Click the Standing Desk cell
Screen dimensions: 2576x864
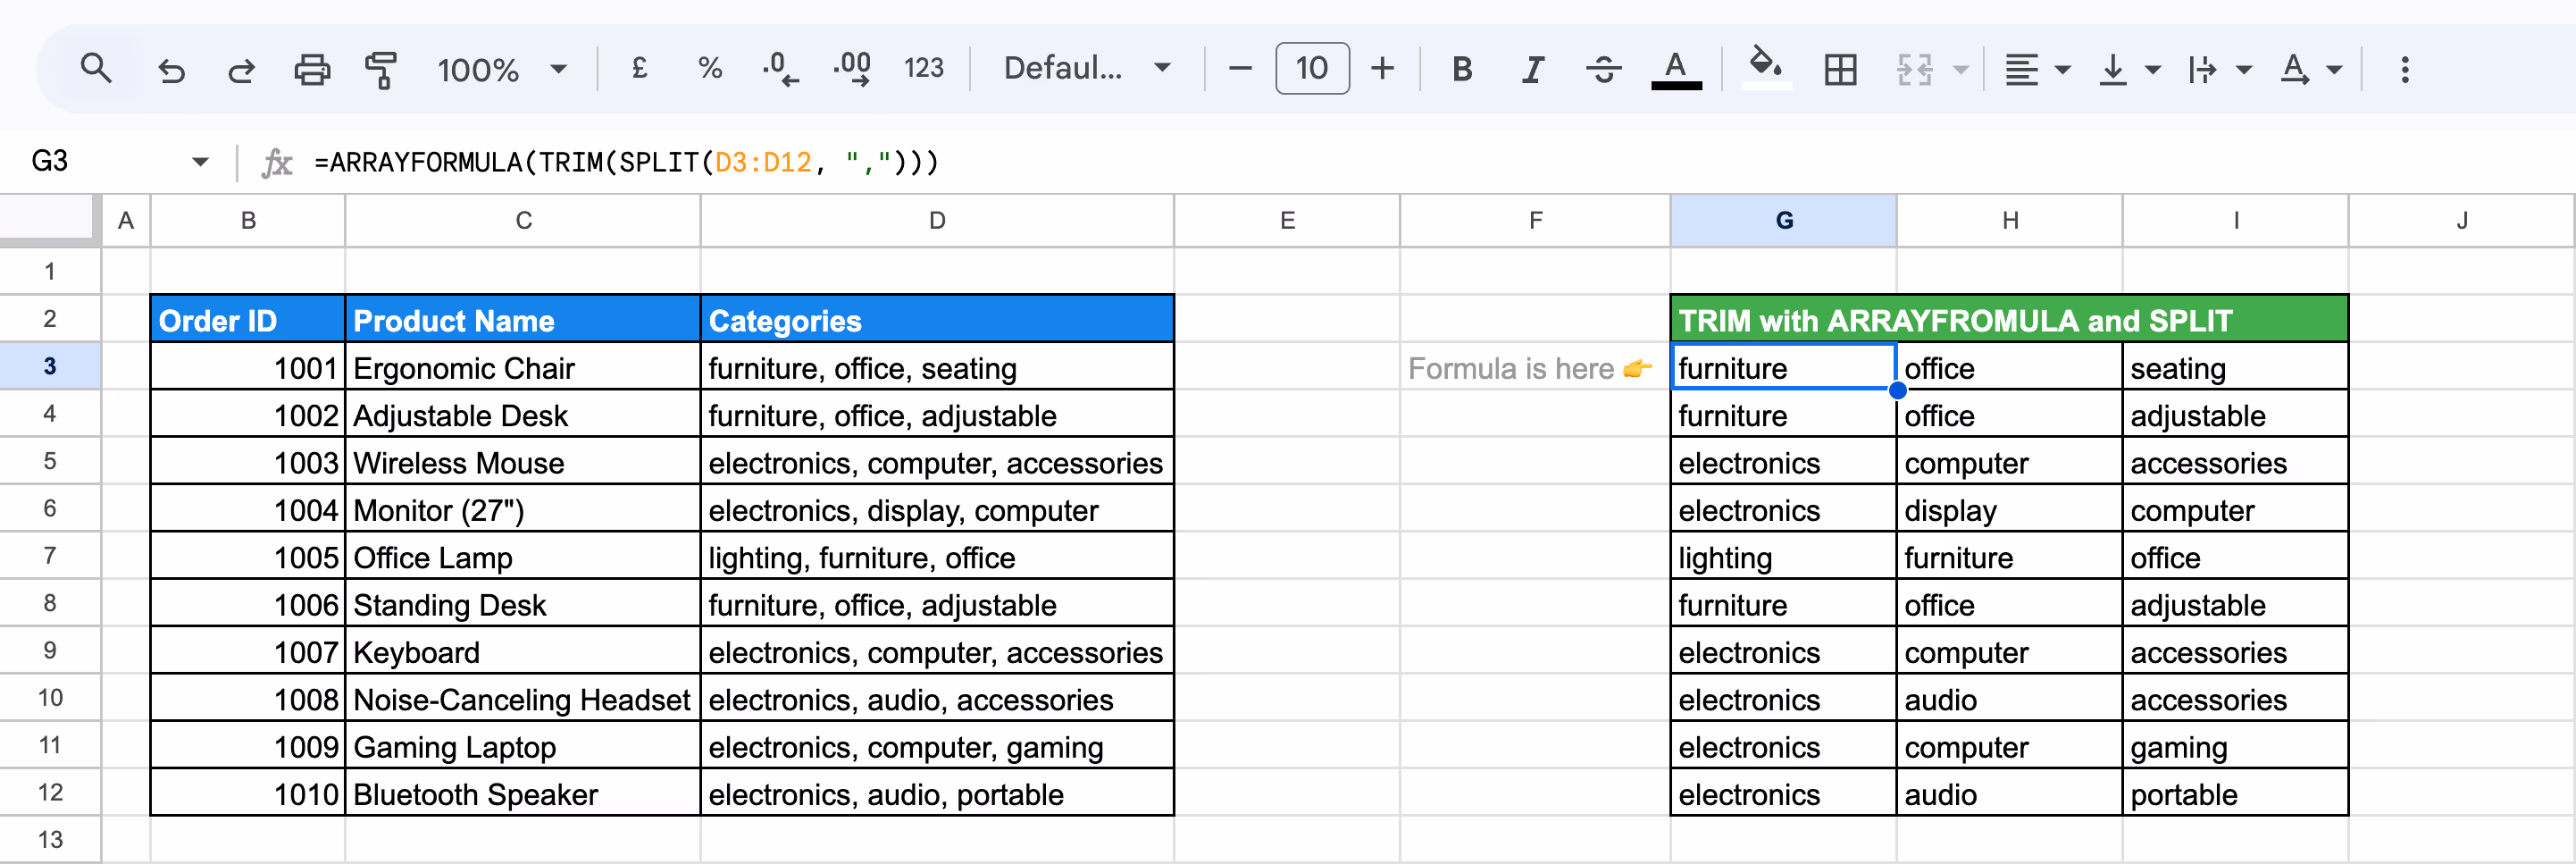[523, 605]
